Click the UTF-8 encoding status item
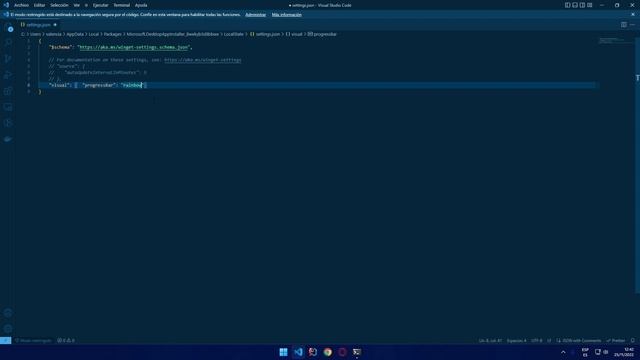Viewport: 640px width, 360px height. click(x=537, y=340)
